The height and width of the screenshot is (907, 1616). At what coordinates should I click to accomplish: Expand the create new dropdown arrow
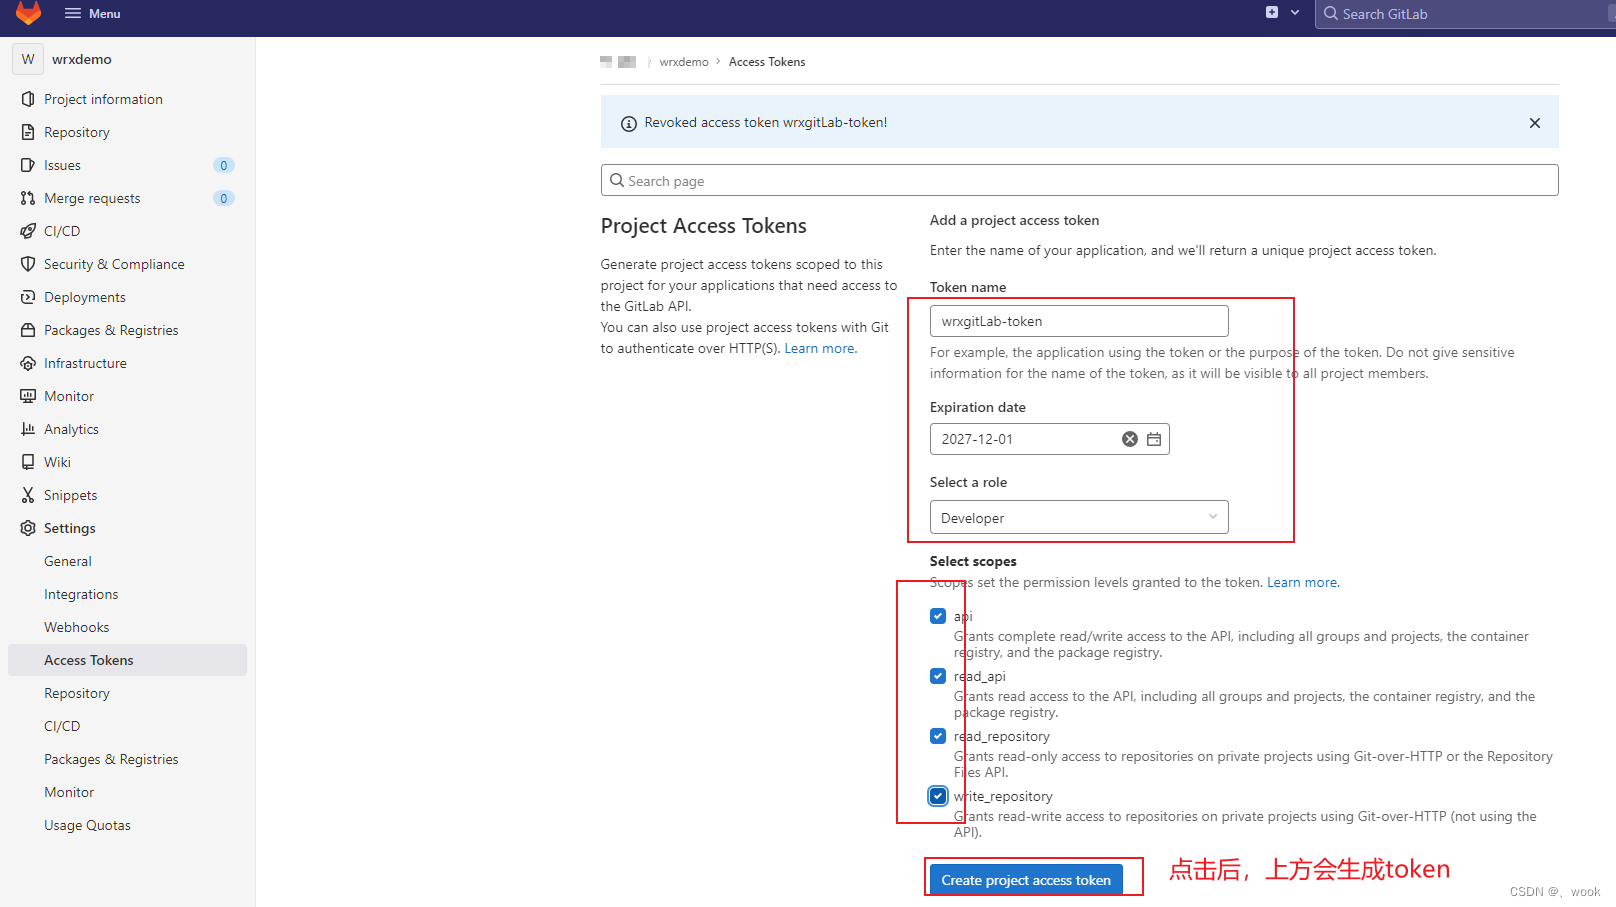[1295, 13]
